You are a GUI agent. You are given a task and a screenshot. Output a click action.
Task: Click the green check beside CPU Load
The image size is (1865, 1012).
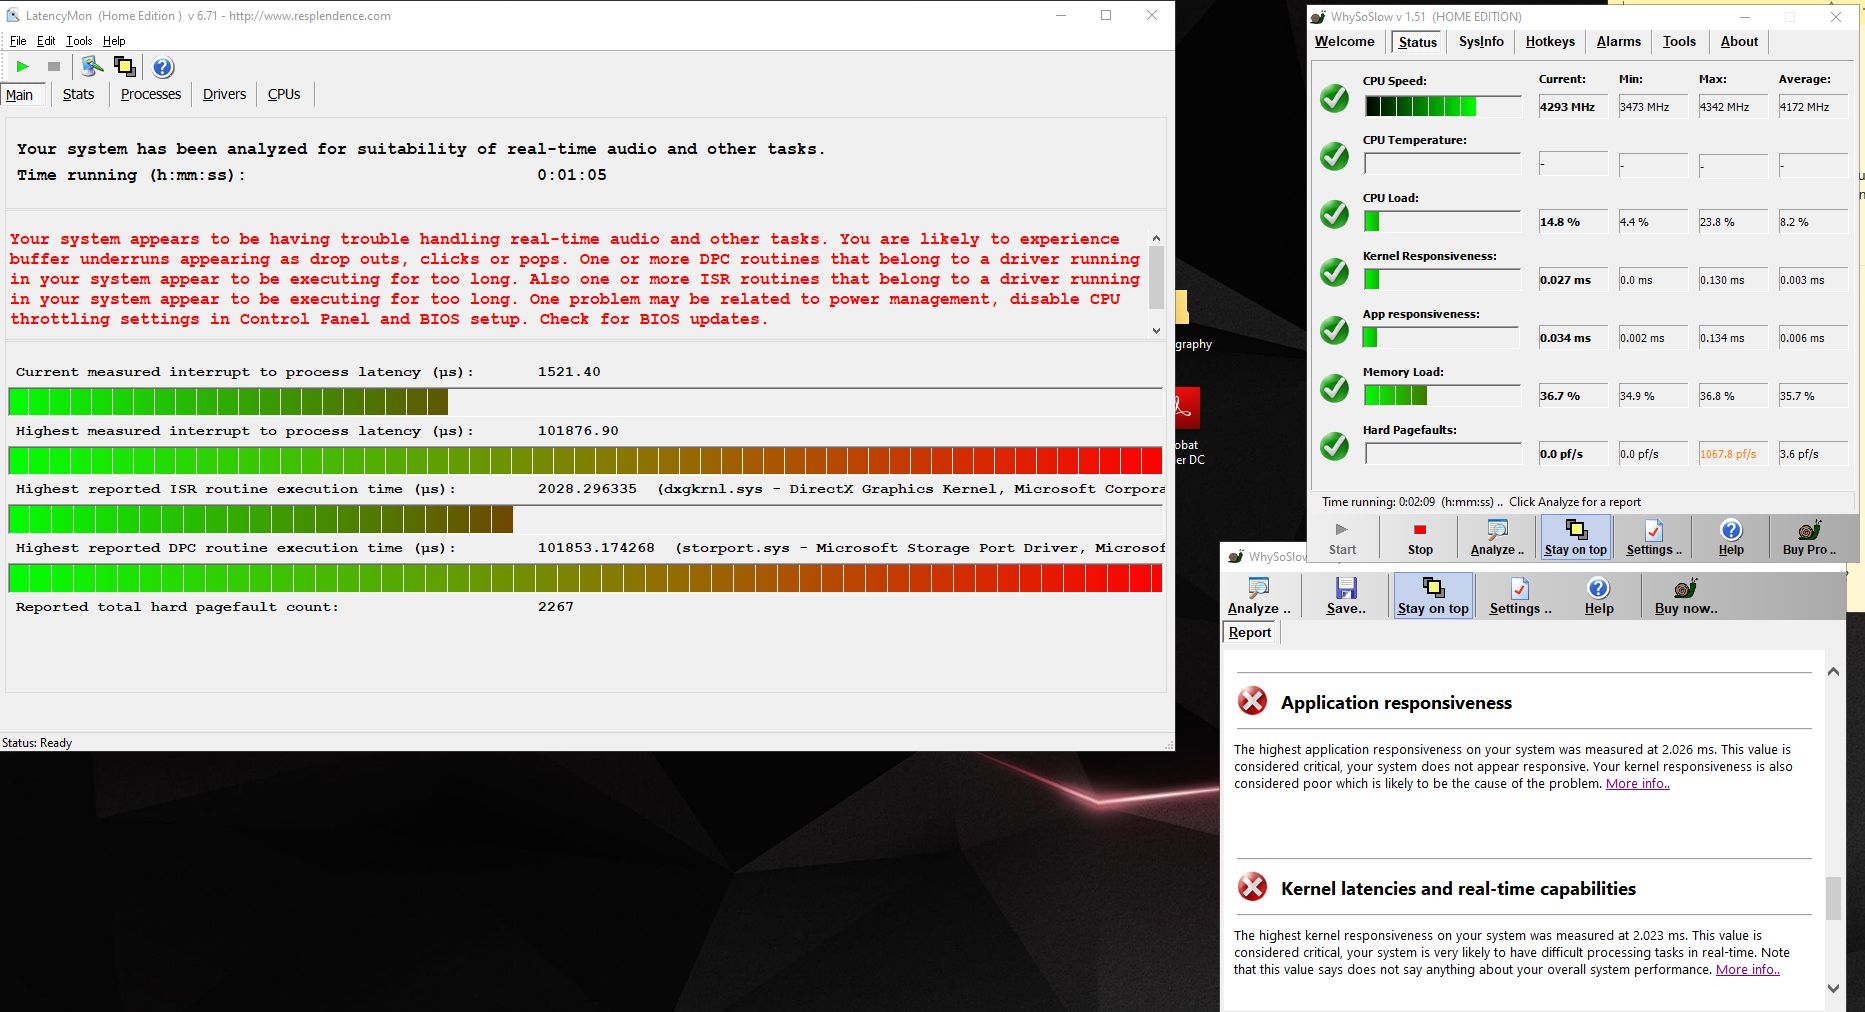1334,214
